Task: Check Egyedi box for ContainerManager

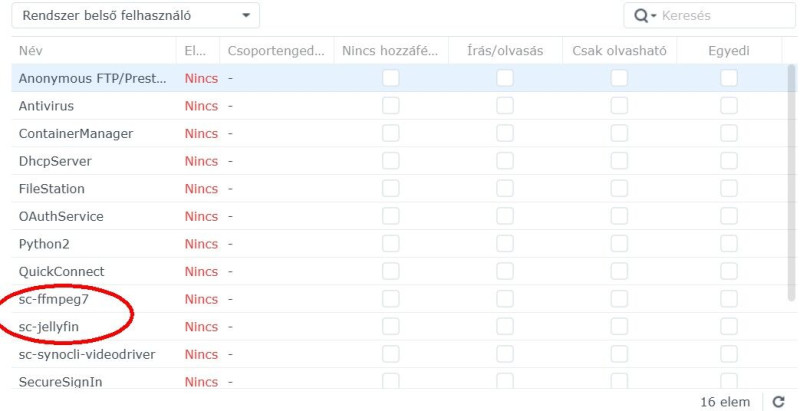Action: 729,133
